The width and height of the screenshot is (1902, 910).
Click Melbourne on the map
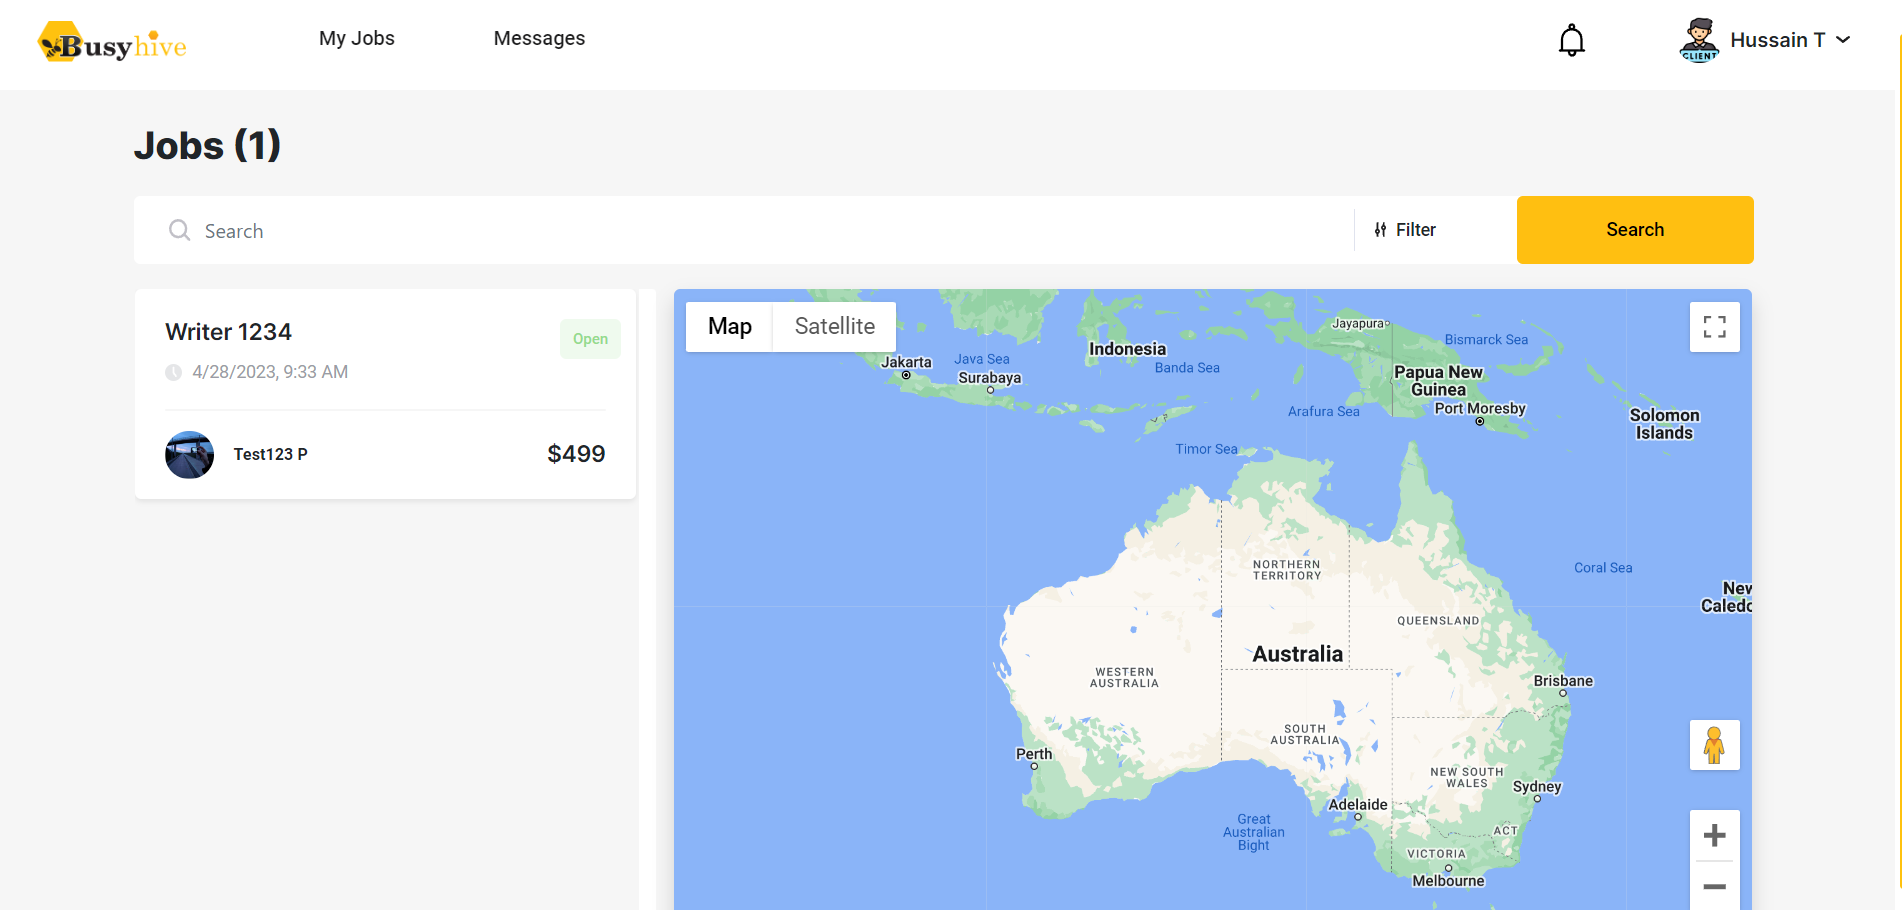click(x=1448, y=881)
